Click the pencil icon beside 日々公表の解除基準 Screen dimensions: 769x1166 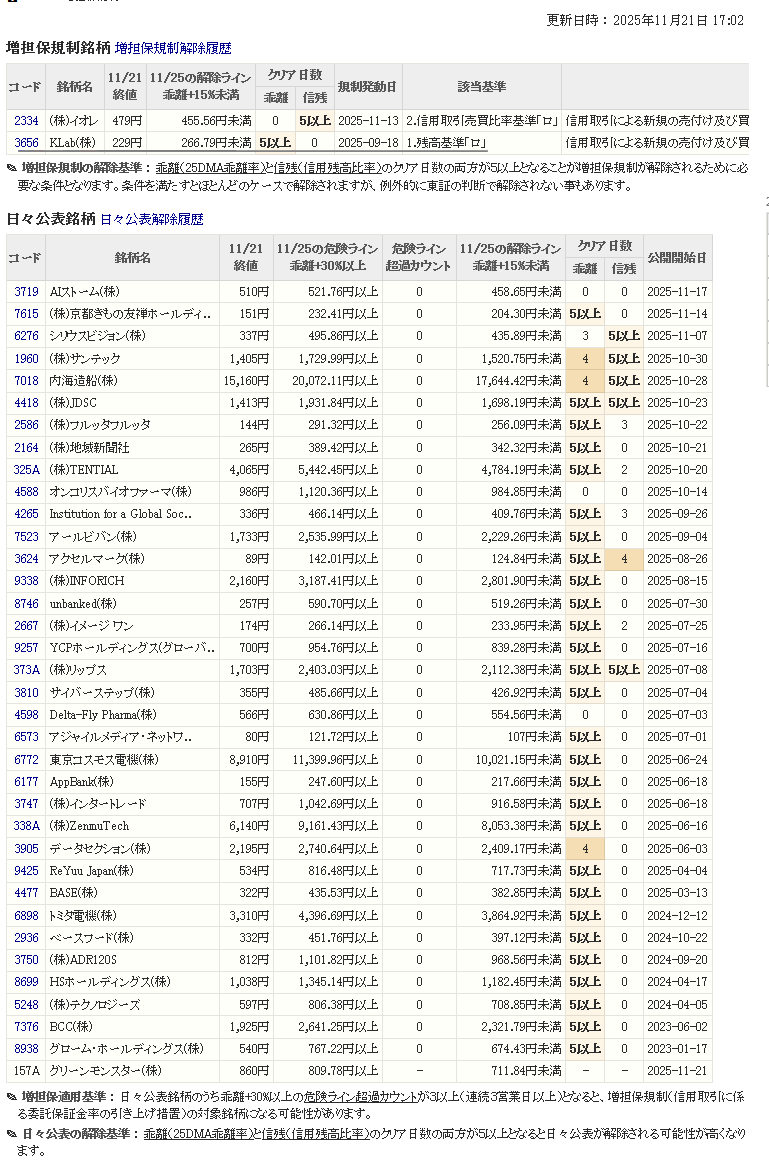(x=12, y=1134)
